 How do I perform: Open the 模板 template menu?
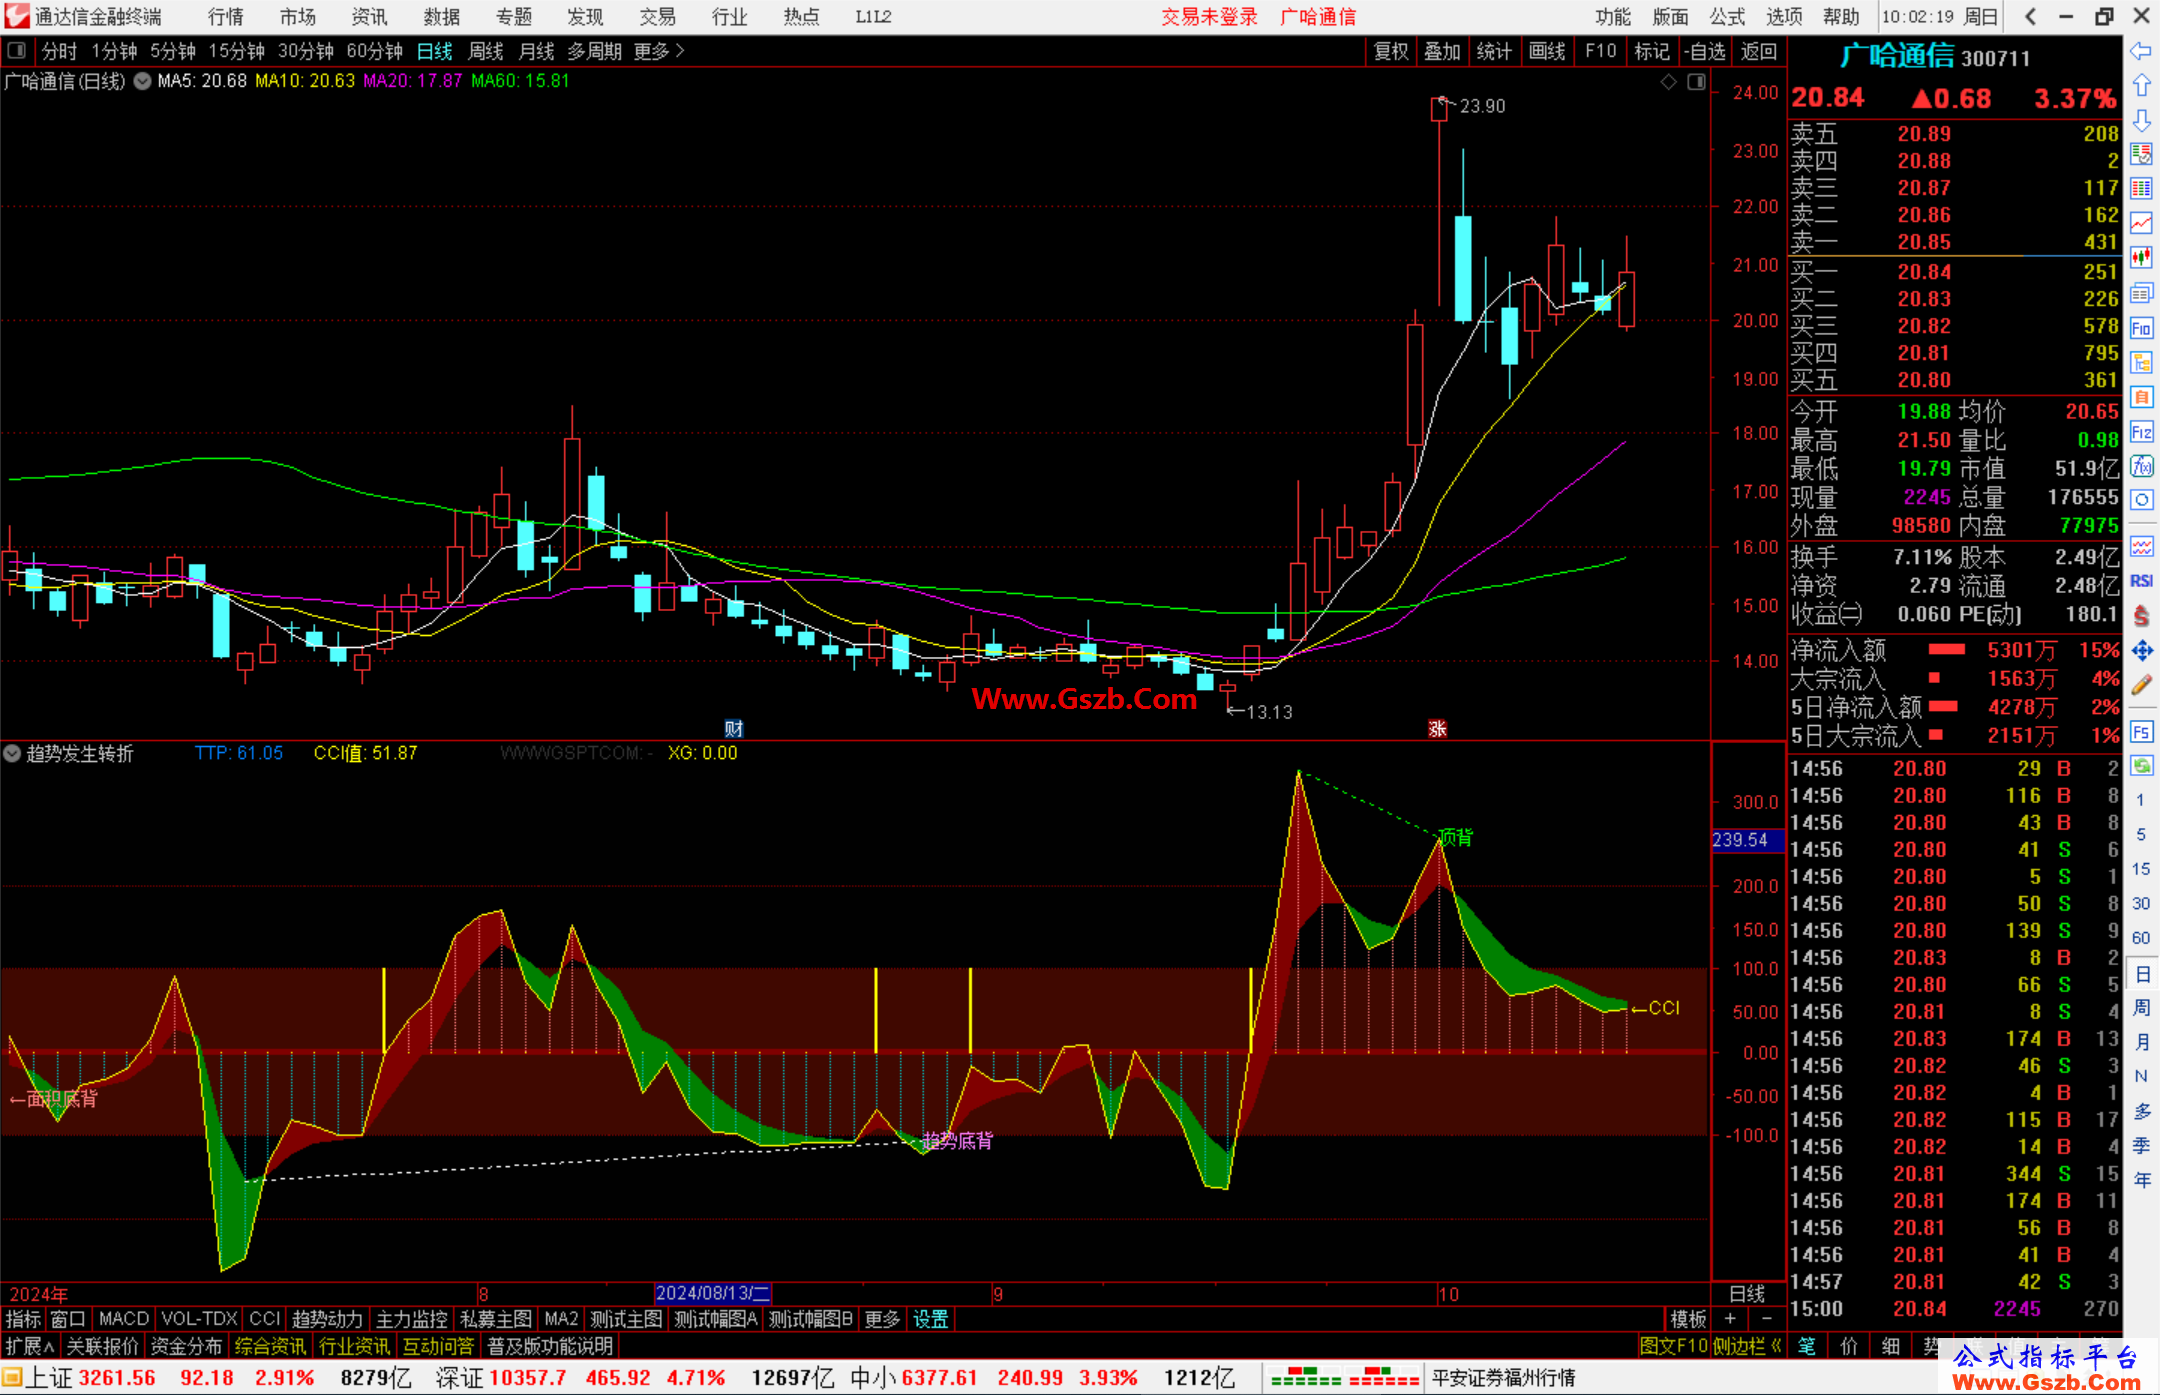[x=1688, y=1319]
